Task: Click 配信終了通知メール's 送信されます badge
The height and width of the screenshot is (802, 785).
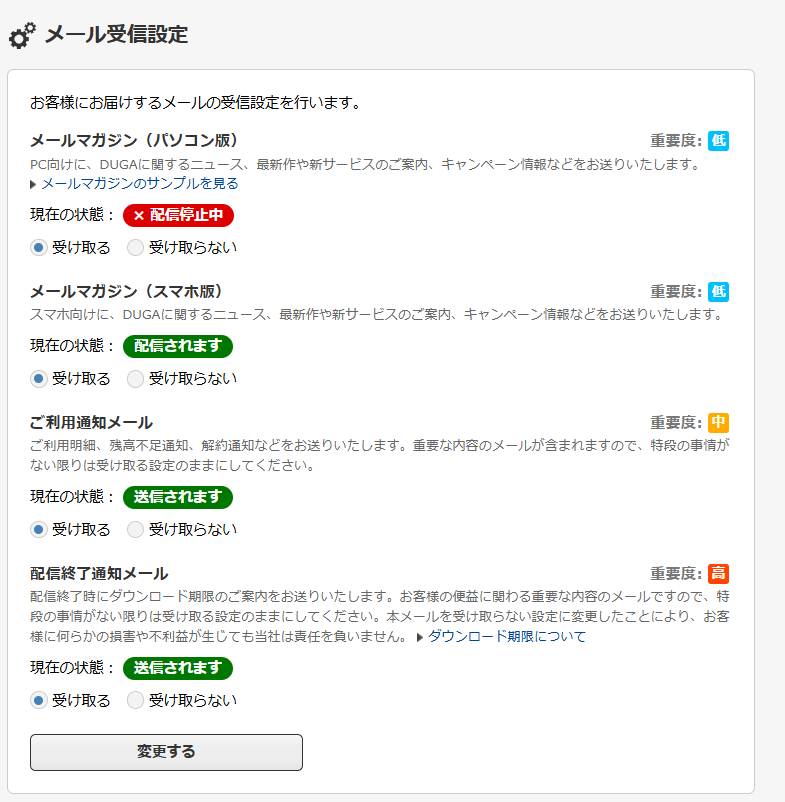Action: (x=178, y=668)
